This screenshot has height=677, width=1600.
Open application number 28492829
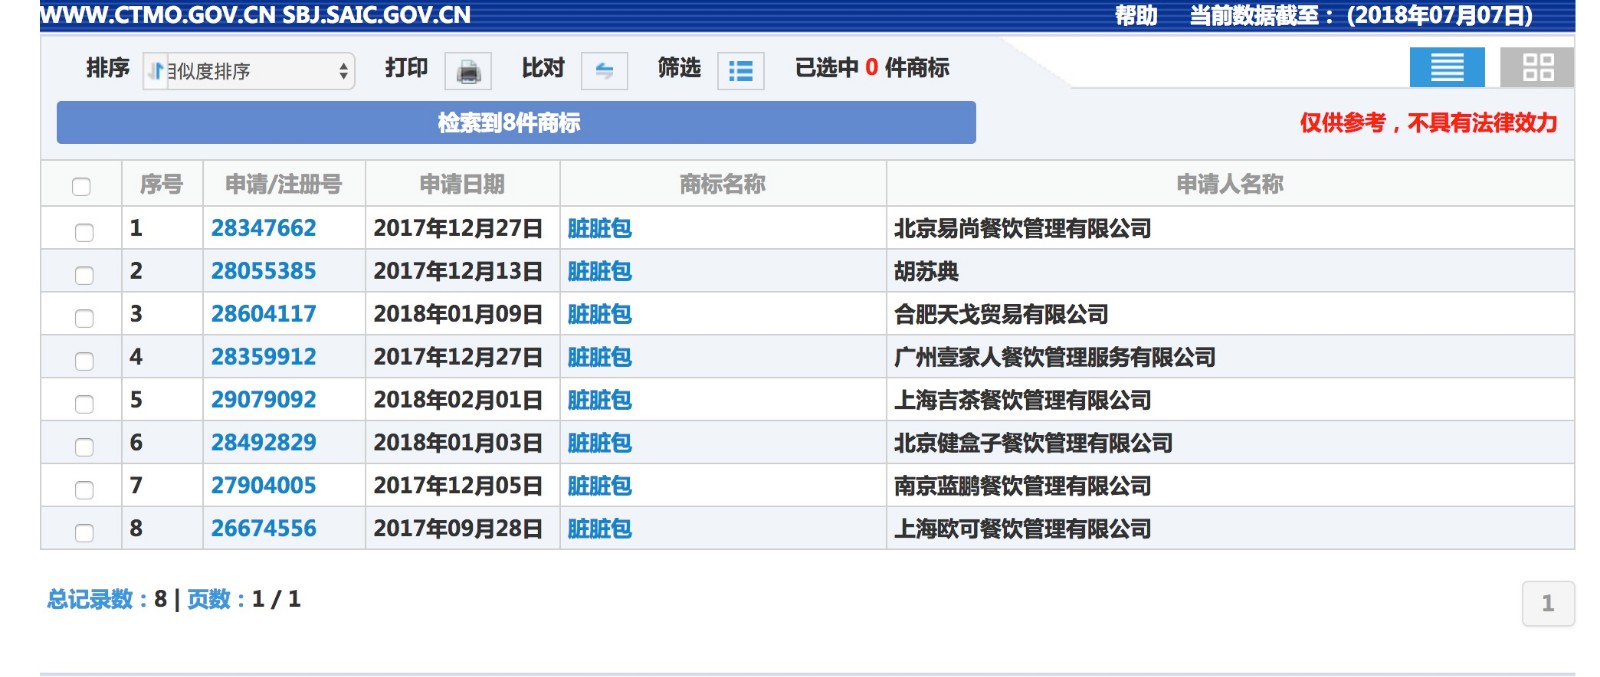264,443
